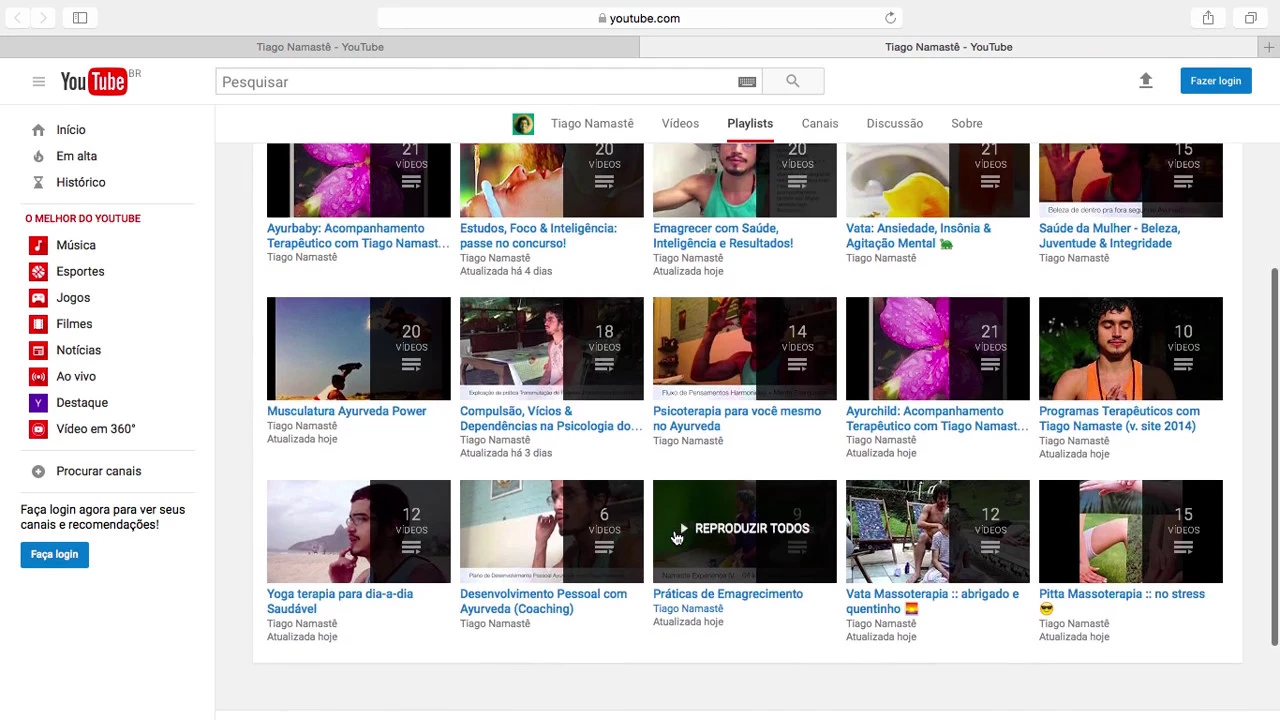This screenshot has height=720, width=1280.
Task: Click the Jogos gamepad icon
Action: (38, 298)
